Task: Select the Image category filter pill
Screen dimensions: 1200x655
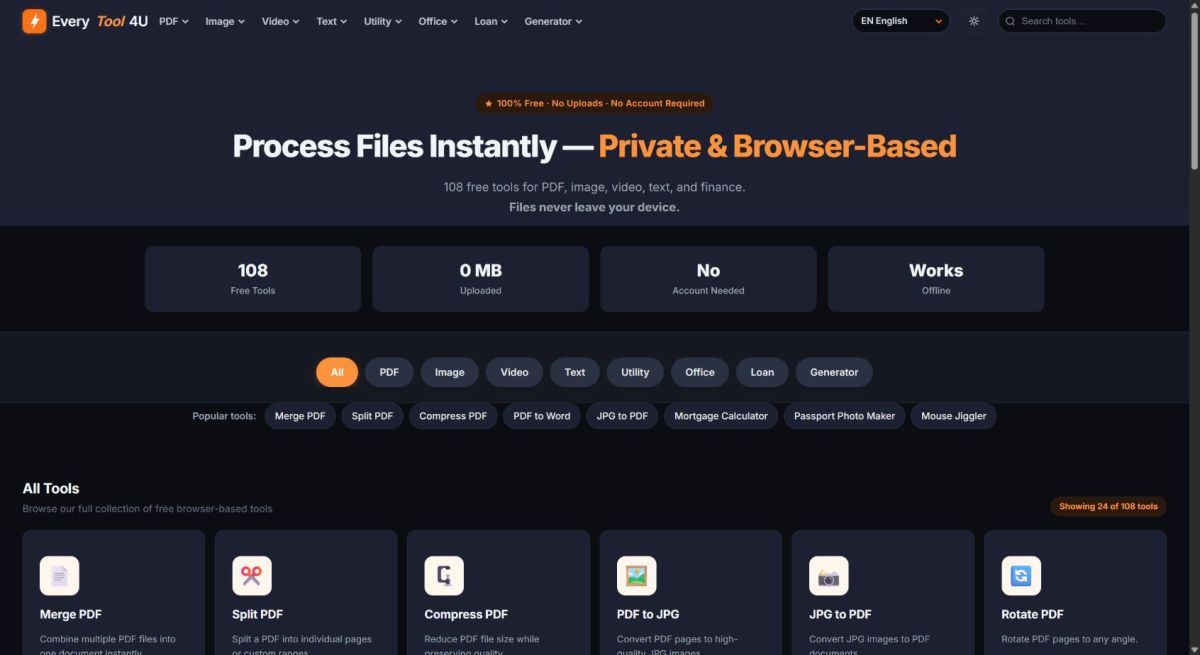Action: pyautogui.click(x=450, y=372)
